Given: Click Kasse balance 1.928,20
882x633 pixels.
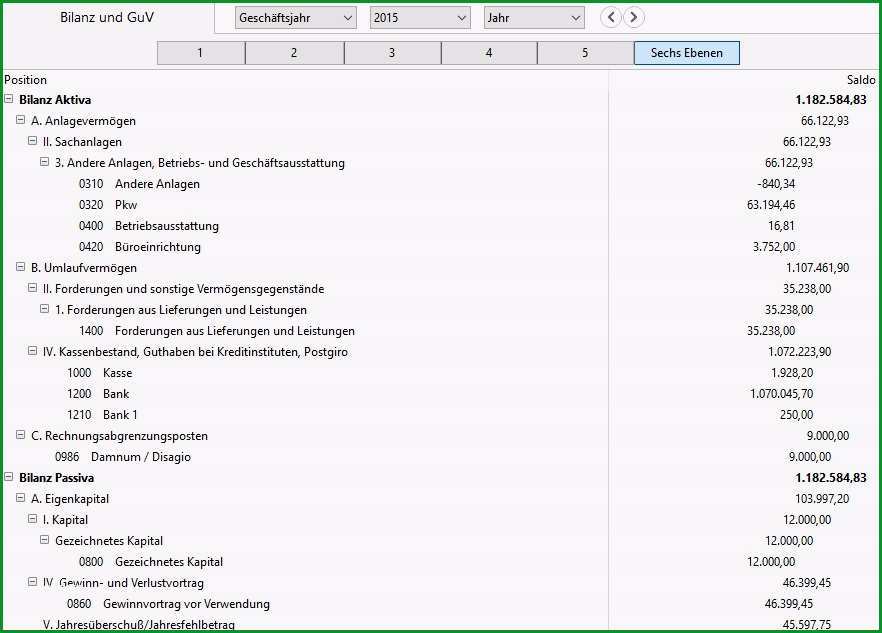Looking at the screenshot, I should (792, 373).
